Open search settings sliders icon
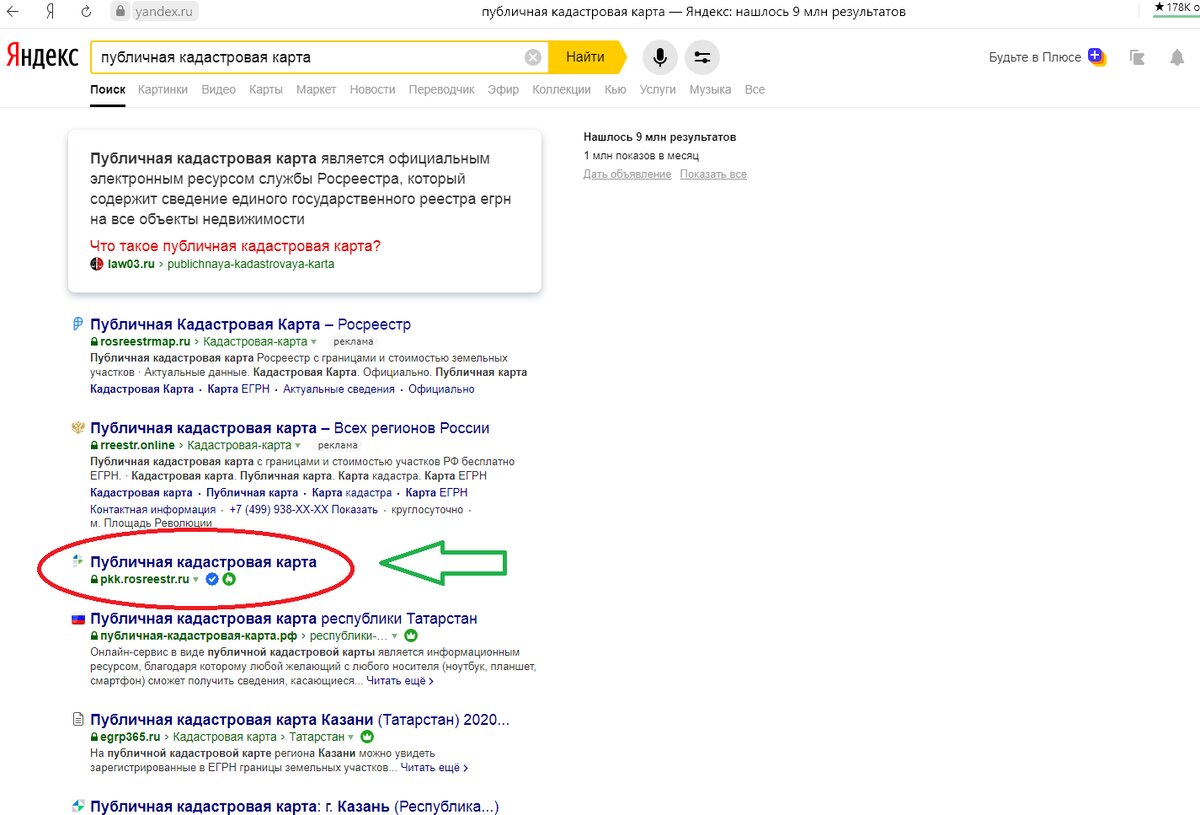The image size is (1200, 815). coord(702,57)
